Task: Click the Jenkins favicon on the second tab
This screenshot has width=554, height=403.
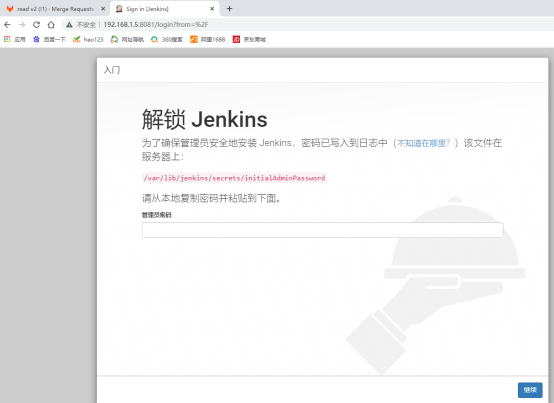Action: [119, 9]
